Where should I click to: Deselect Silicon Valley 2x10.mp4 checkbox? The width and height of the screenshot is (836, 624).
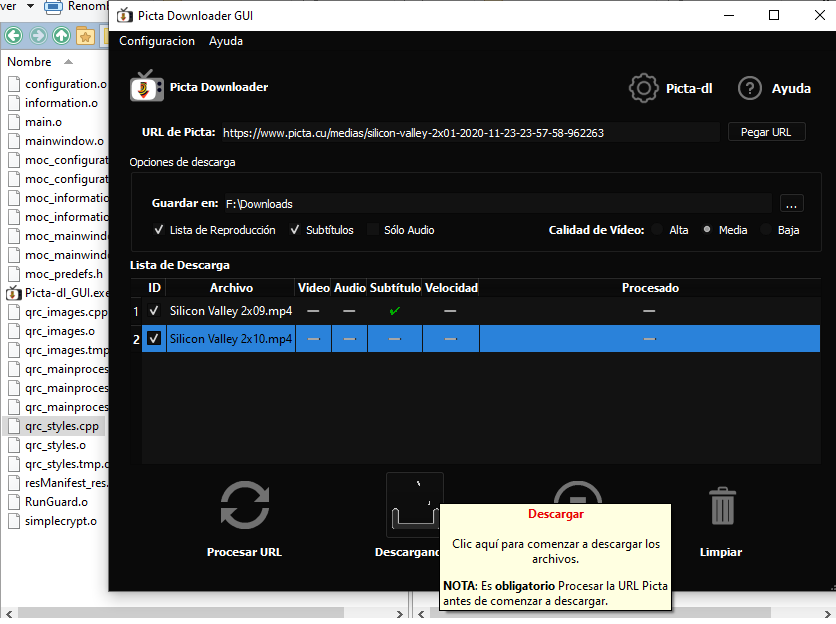pos(154,338)
